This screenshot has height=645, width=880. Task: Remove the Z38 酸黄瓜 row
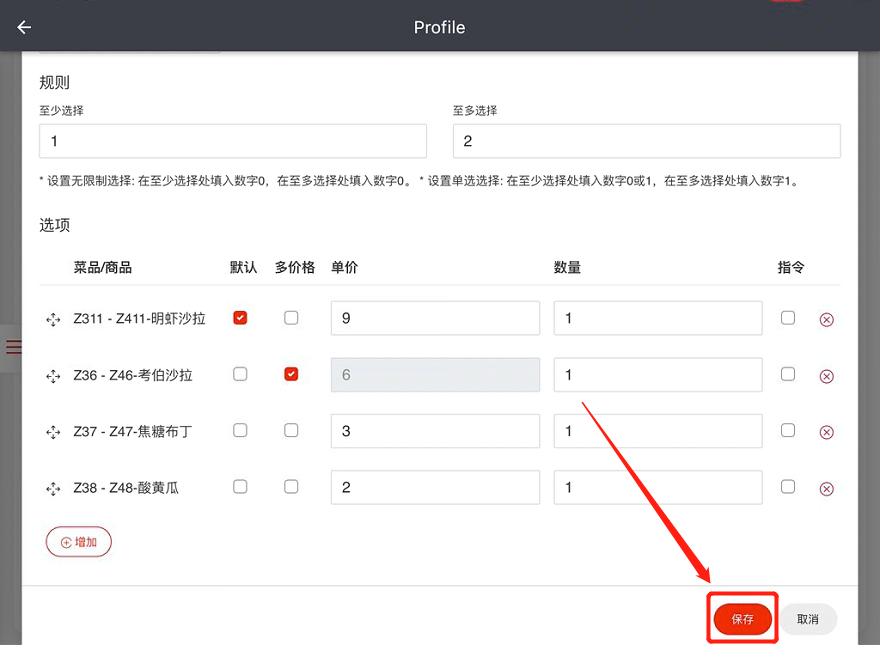point(827,489)
